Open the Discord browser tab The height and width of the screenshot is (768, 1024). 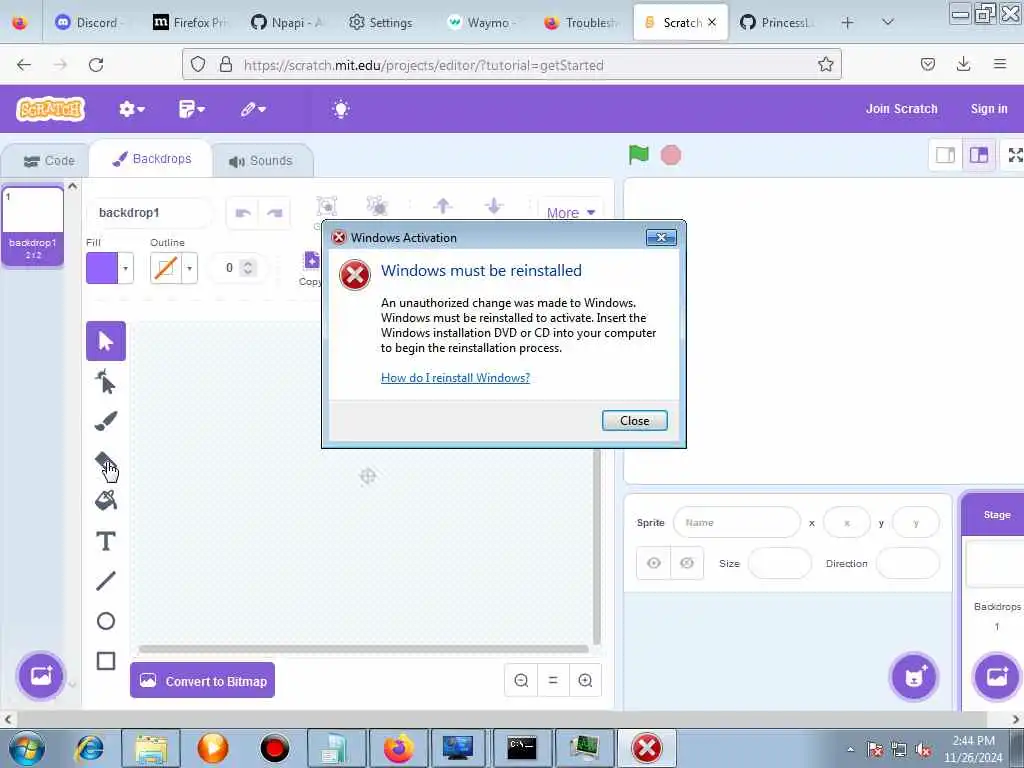point(89,22)
